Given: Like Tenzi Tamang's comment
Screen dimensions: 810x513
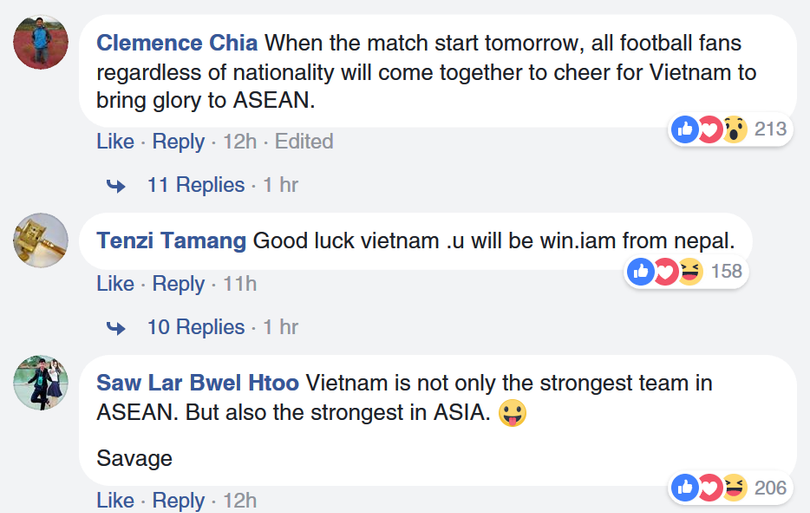Looking at the screenshot, I should tap(115, 284).
